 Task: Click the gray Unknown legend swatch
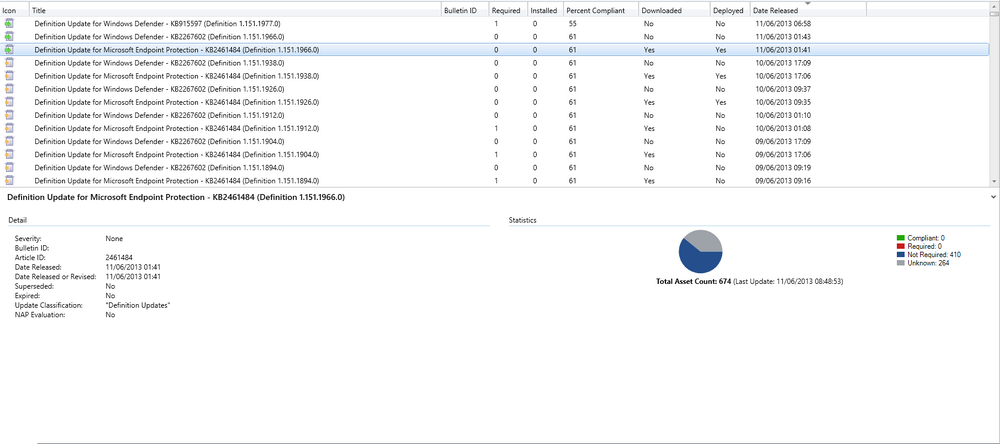(901, 263)
